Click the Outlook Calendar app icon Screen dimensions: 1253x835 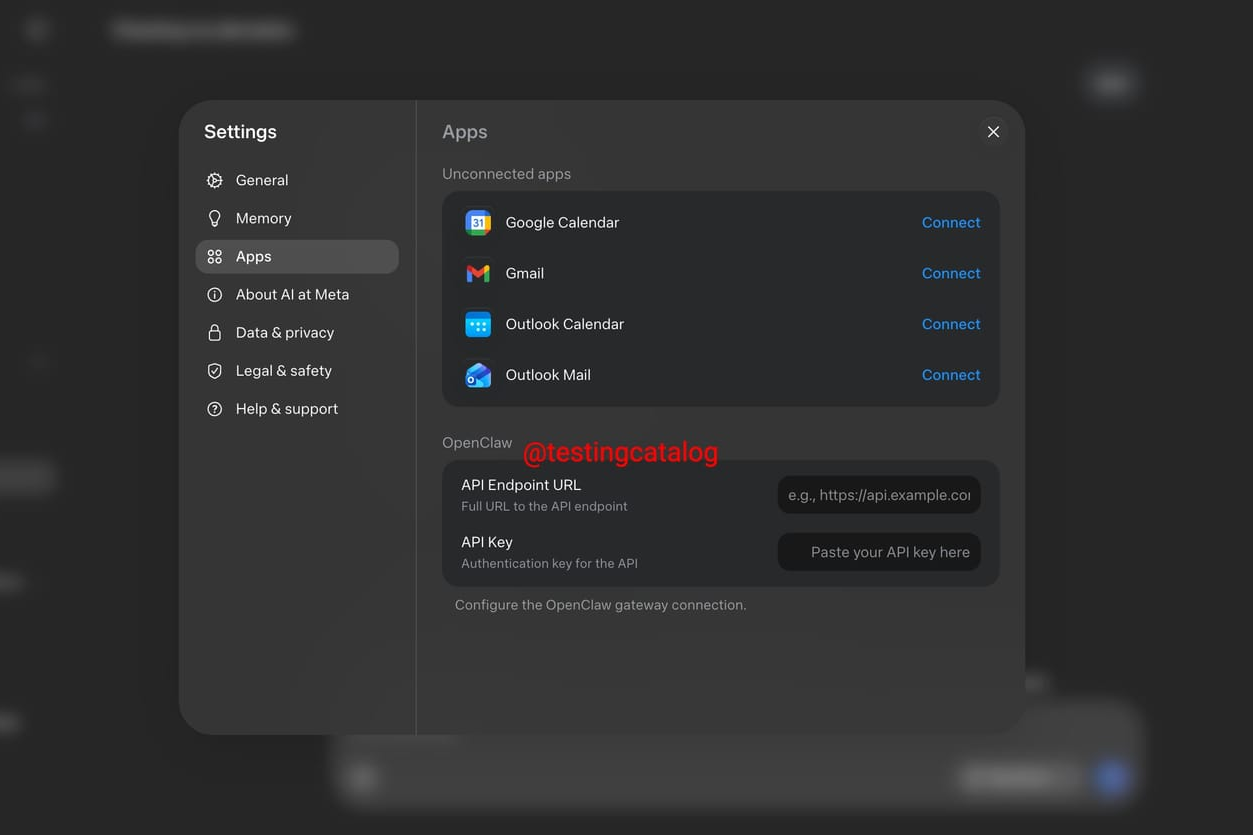tap(478, 324)
